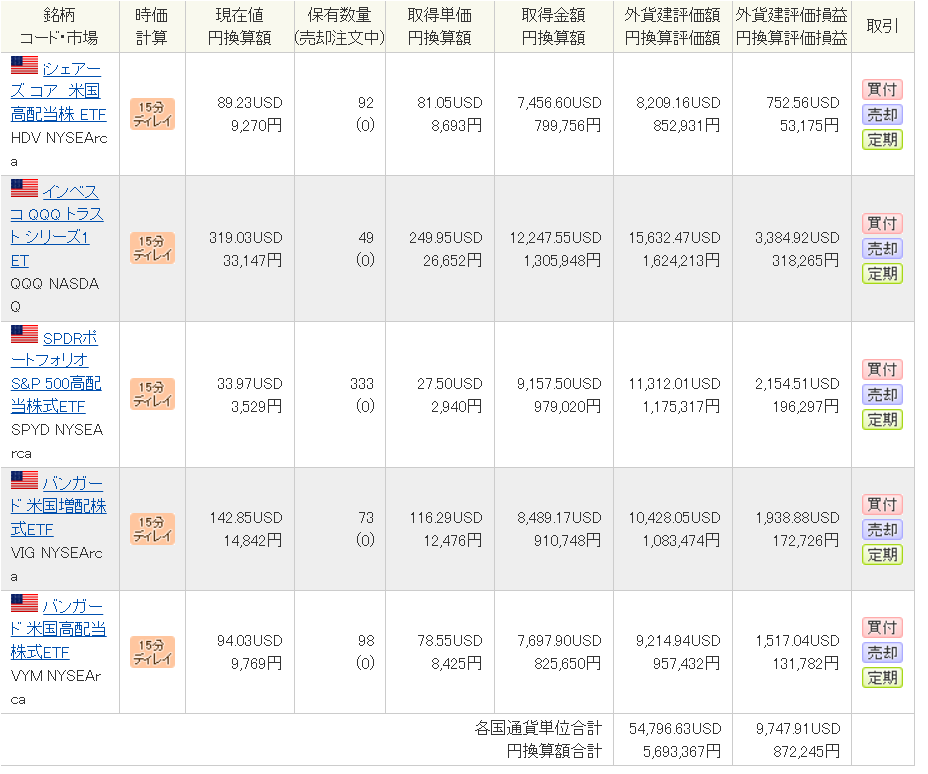Click the 外貨建評価額 column header
928x774 pixels.
[x=673, y=27]
